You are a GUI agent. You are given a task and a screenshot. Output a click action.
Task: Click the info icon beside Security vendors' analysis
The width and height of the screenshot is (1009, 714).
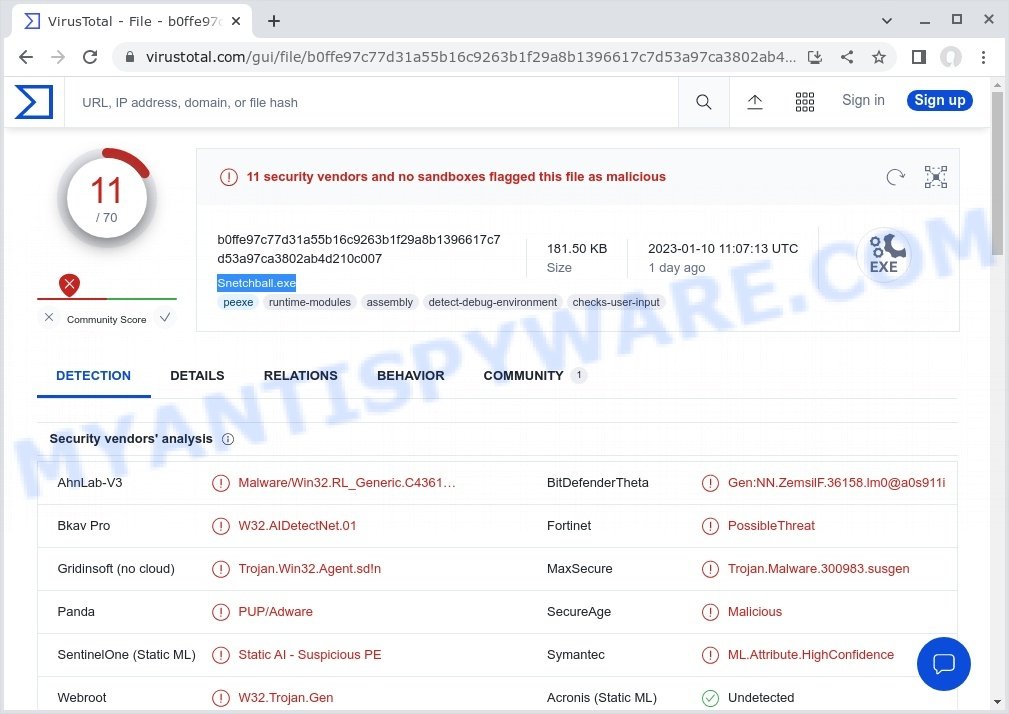click(x=228, y=439)
